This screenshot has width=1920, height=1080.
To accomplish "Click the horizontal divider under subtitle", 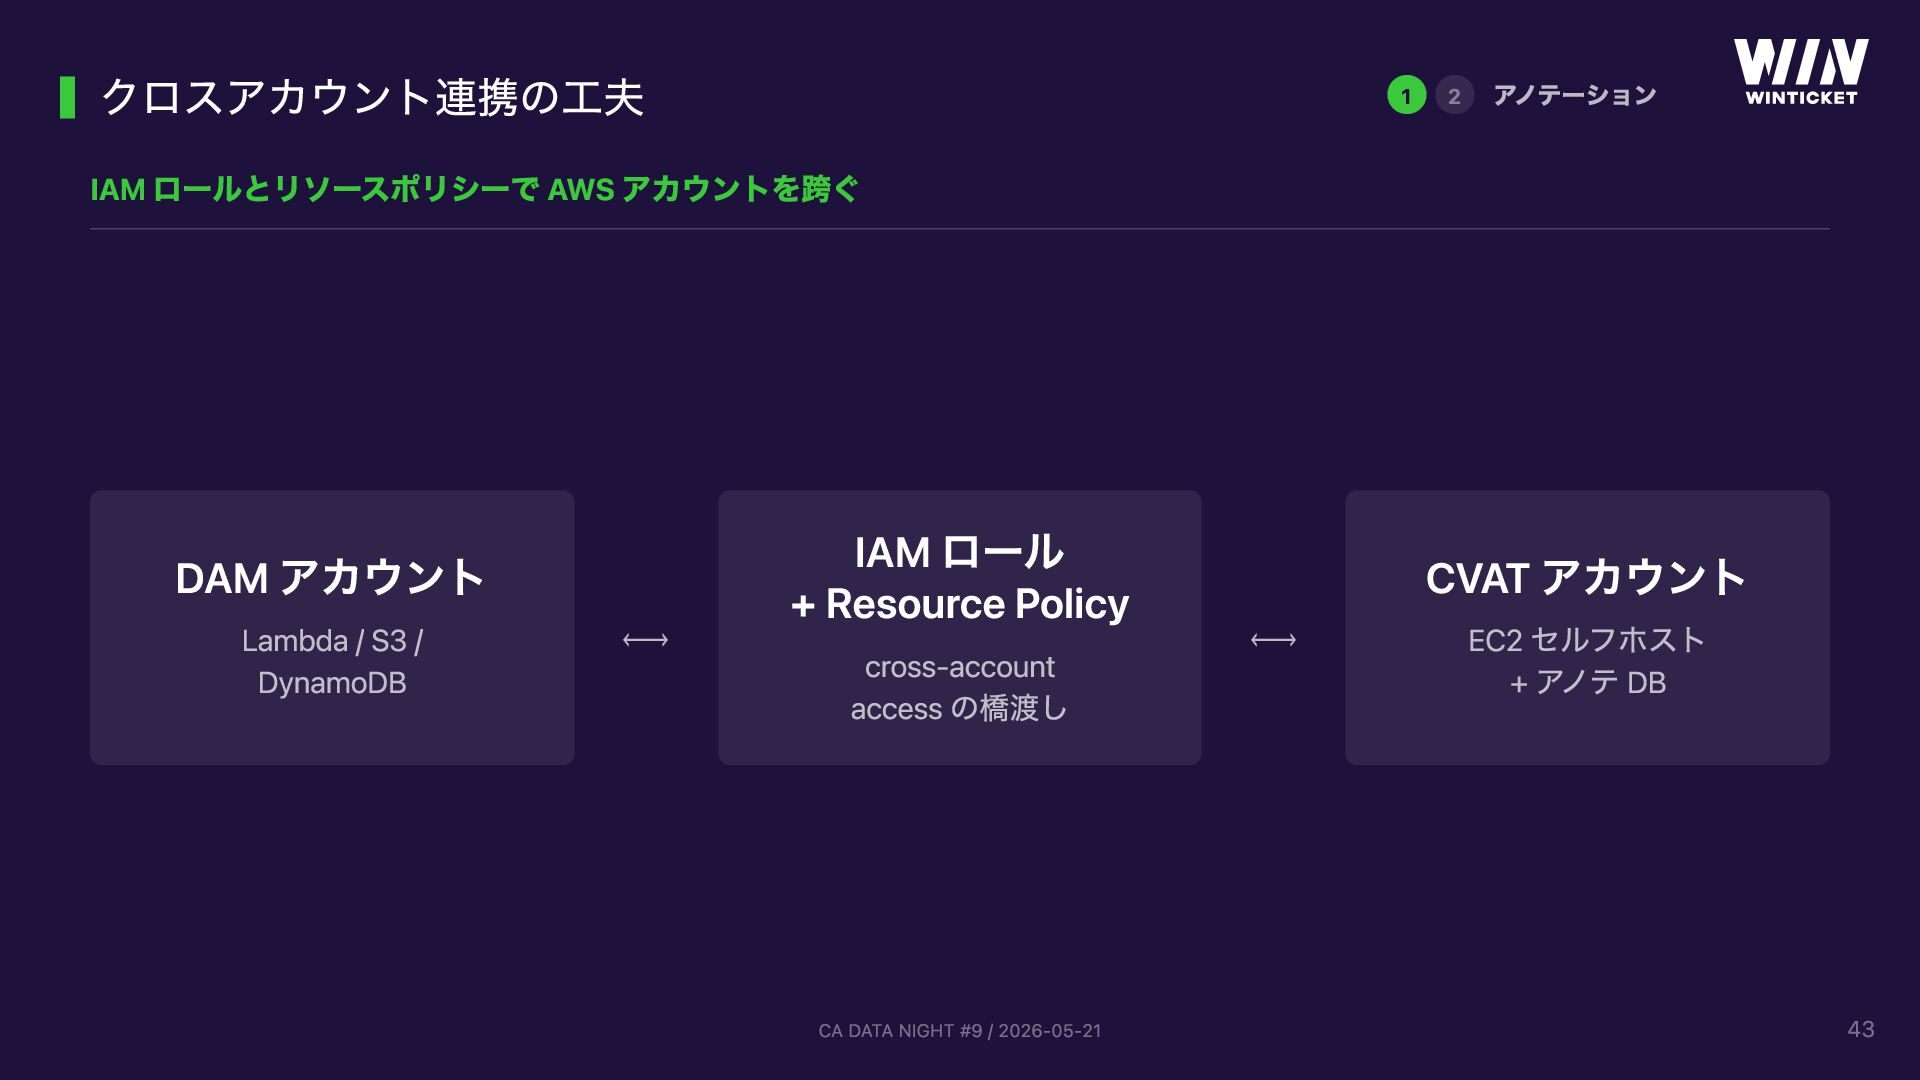I will (960, 229).
